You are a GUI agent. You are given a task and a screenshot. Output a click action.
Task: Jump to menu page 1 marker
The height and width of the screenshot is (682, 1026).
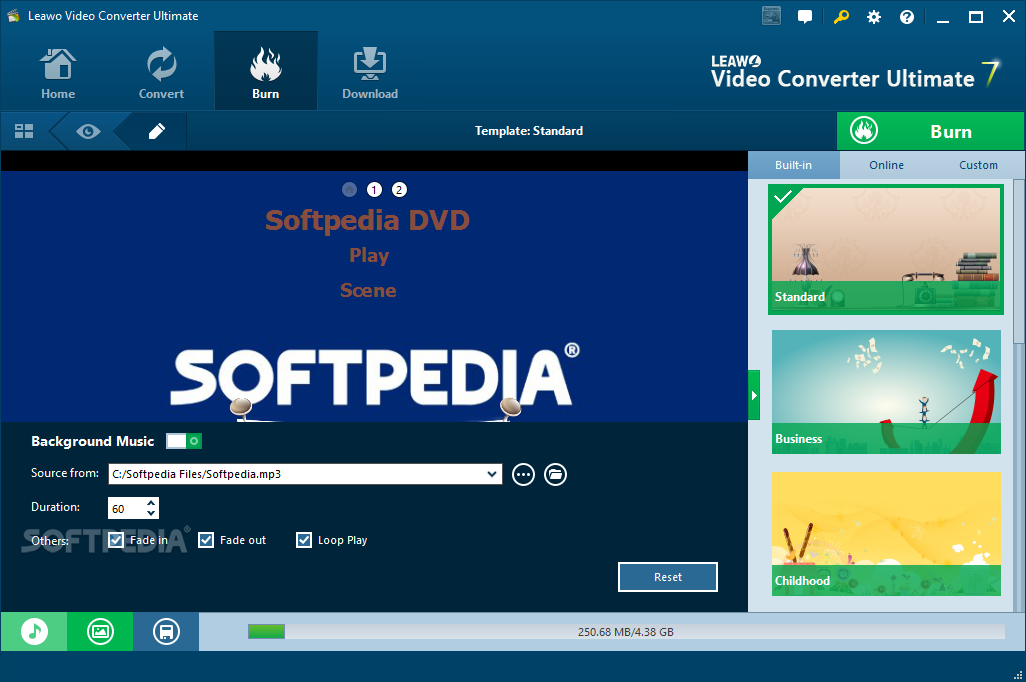374,190
